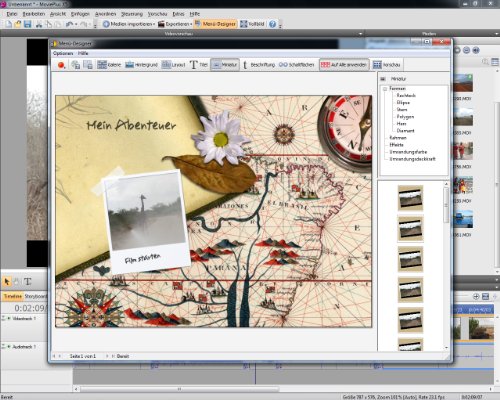Open the Optionen menu in Menü-Designer
The image size is (500, 400).
[63, 53]
